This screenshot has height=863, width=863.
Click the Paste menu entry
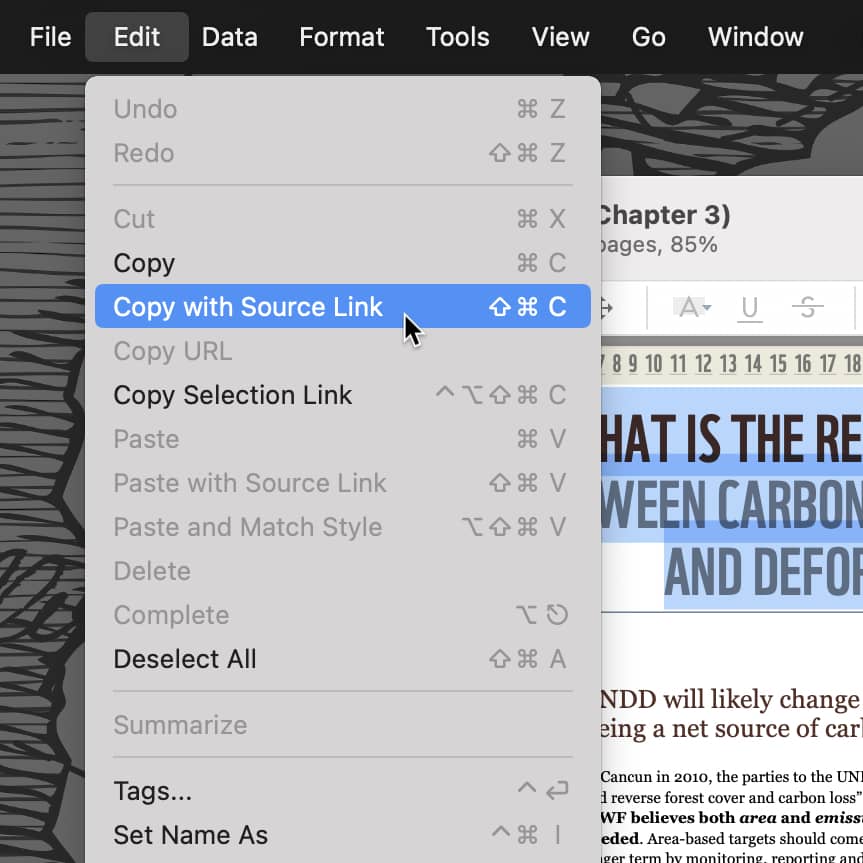point(342,439)
